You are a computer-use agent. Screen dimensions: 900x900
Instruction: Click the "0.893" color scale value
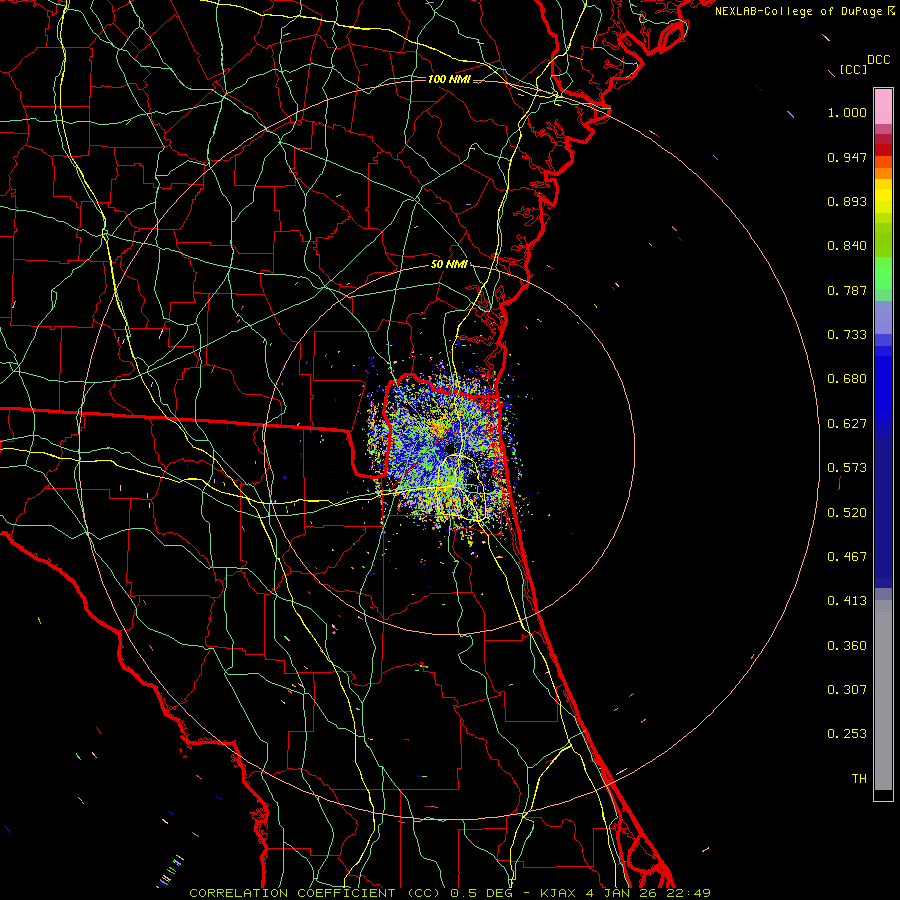(x=847, y=201)
